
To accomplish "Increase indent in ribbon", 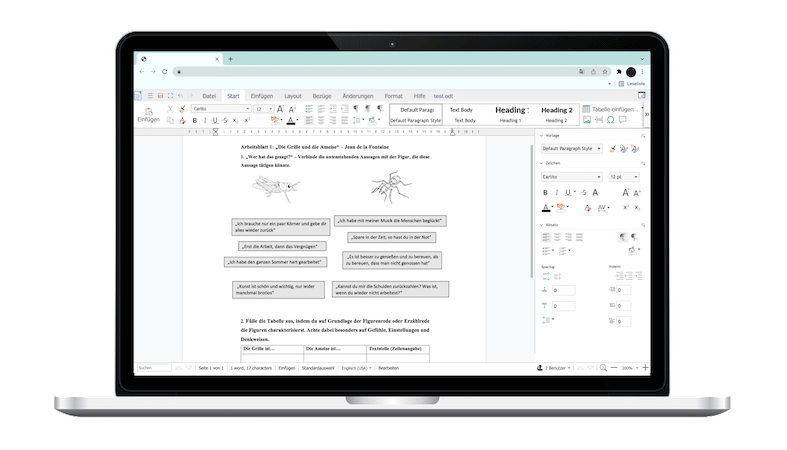I will click(332, 109).
